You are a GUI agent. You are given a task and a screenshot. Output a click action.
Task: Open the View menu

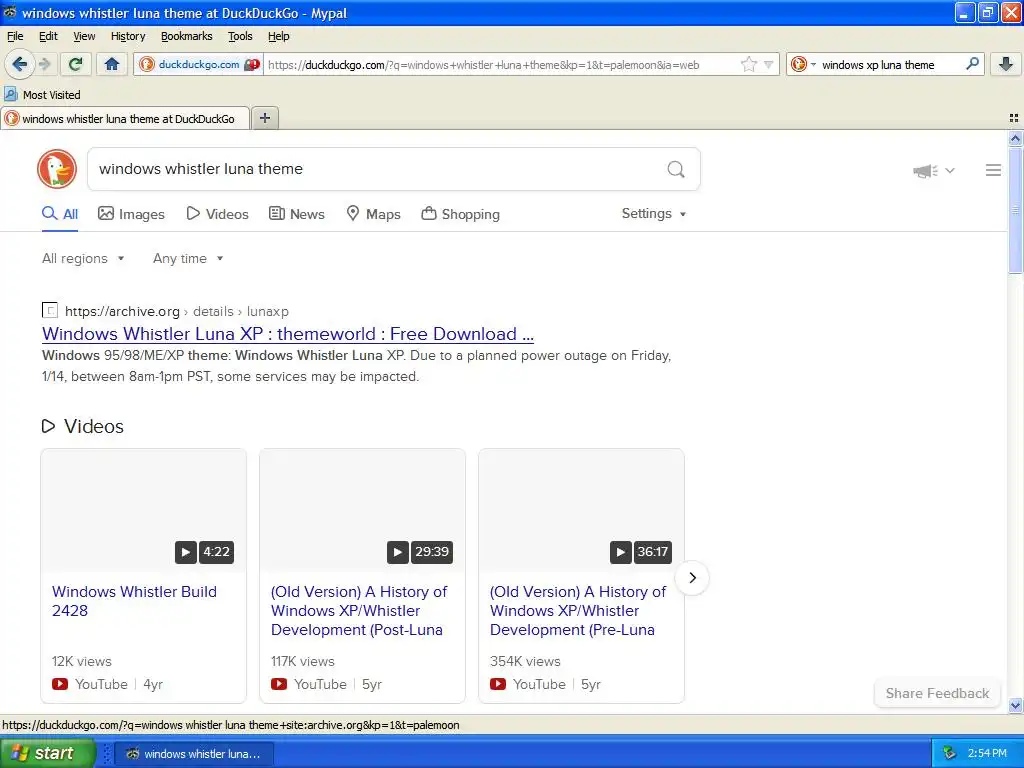84,36
